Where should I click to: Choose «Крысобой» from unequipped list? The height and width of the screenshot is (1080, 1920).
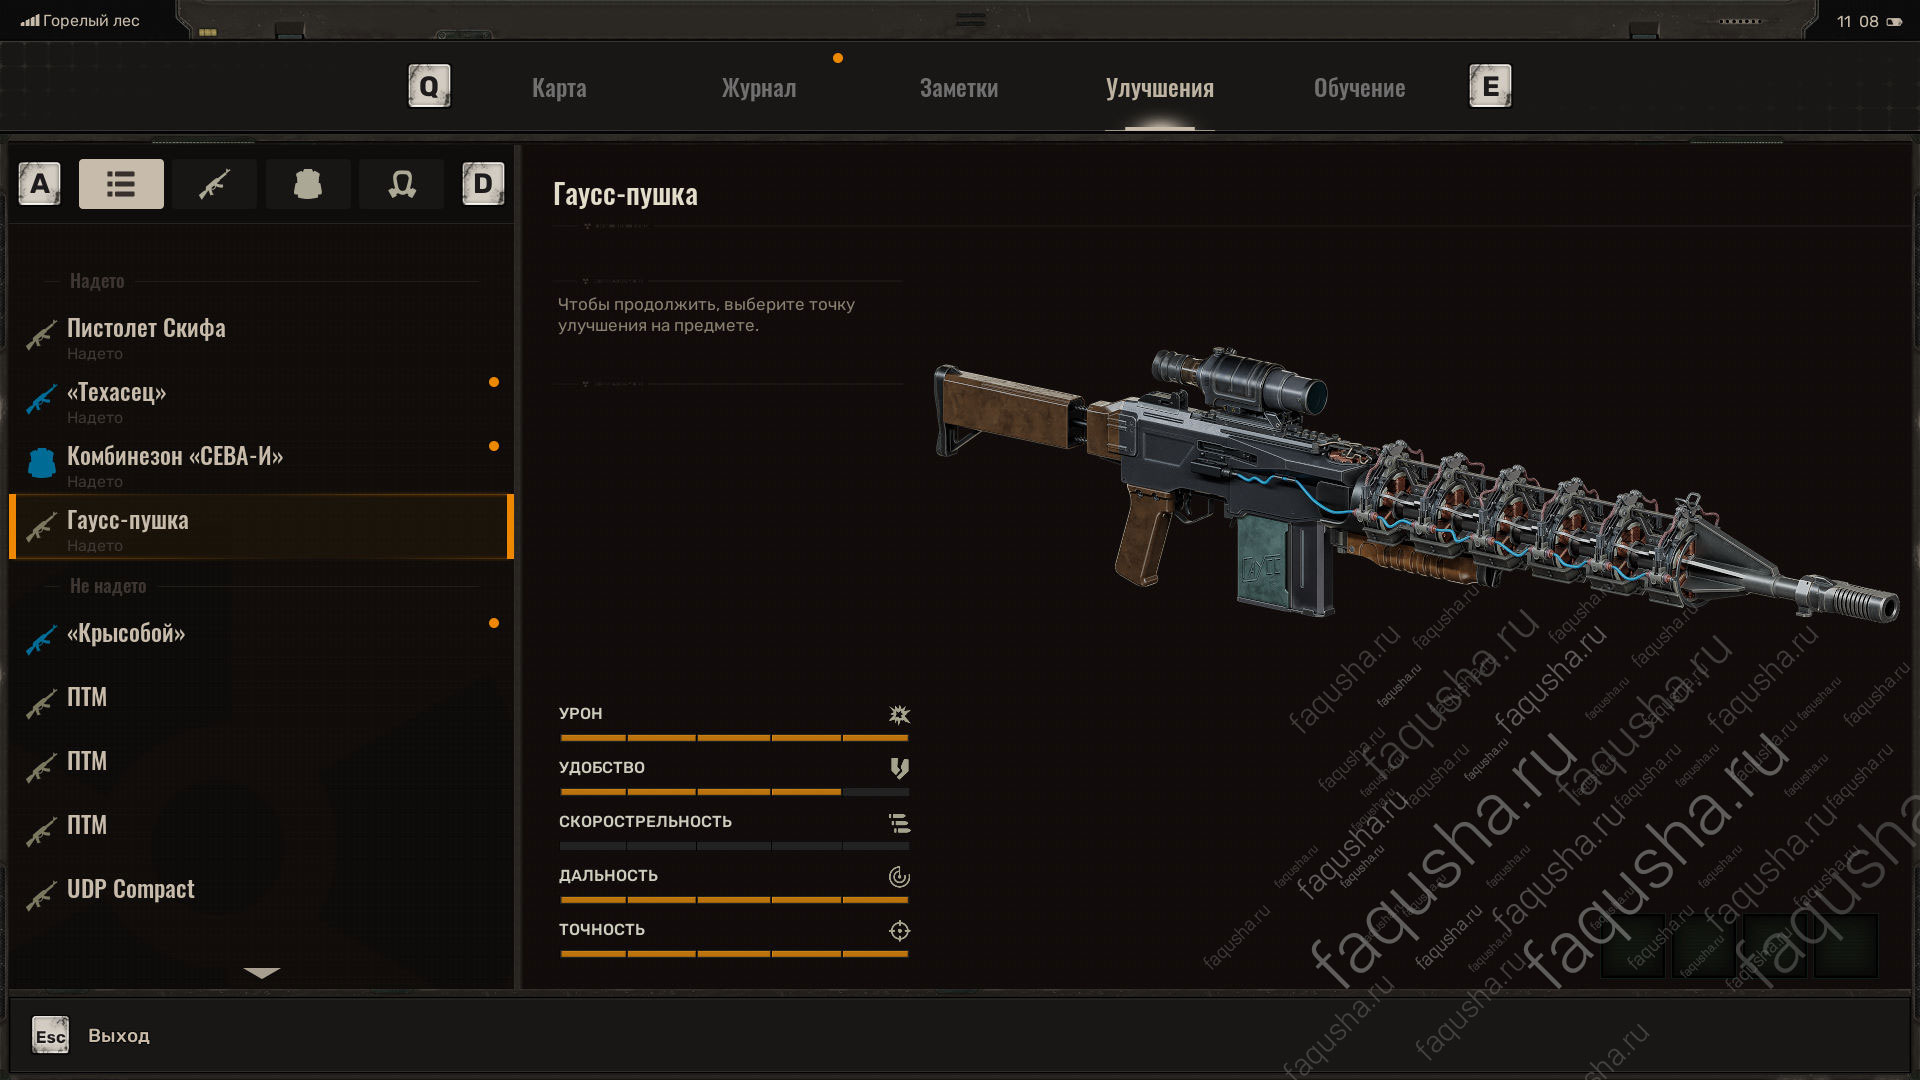[262, 634]
